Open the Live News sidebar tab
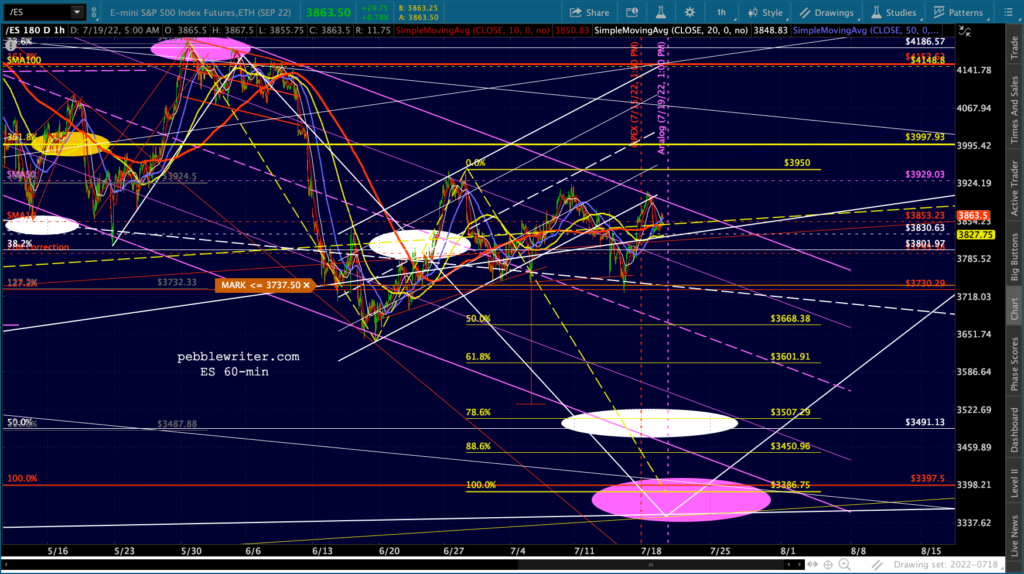This screenshot has width=1024, height=574. tap(1014, 535)
